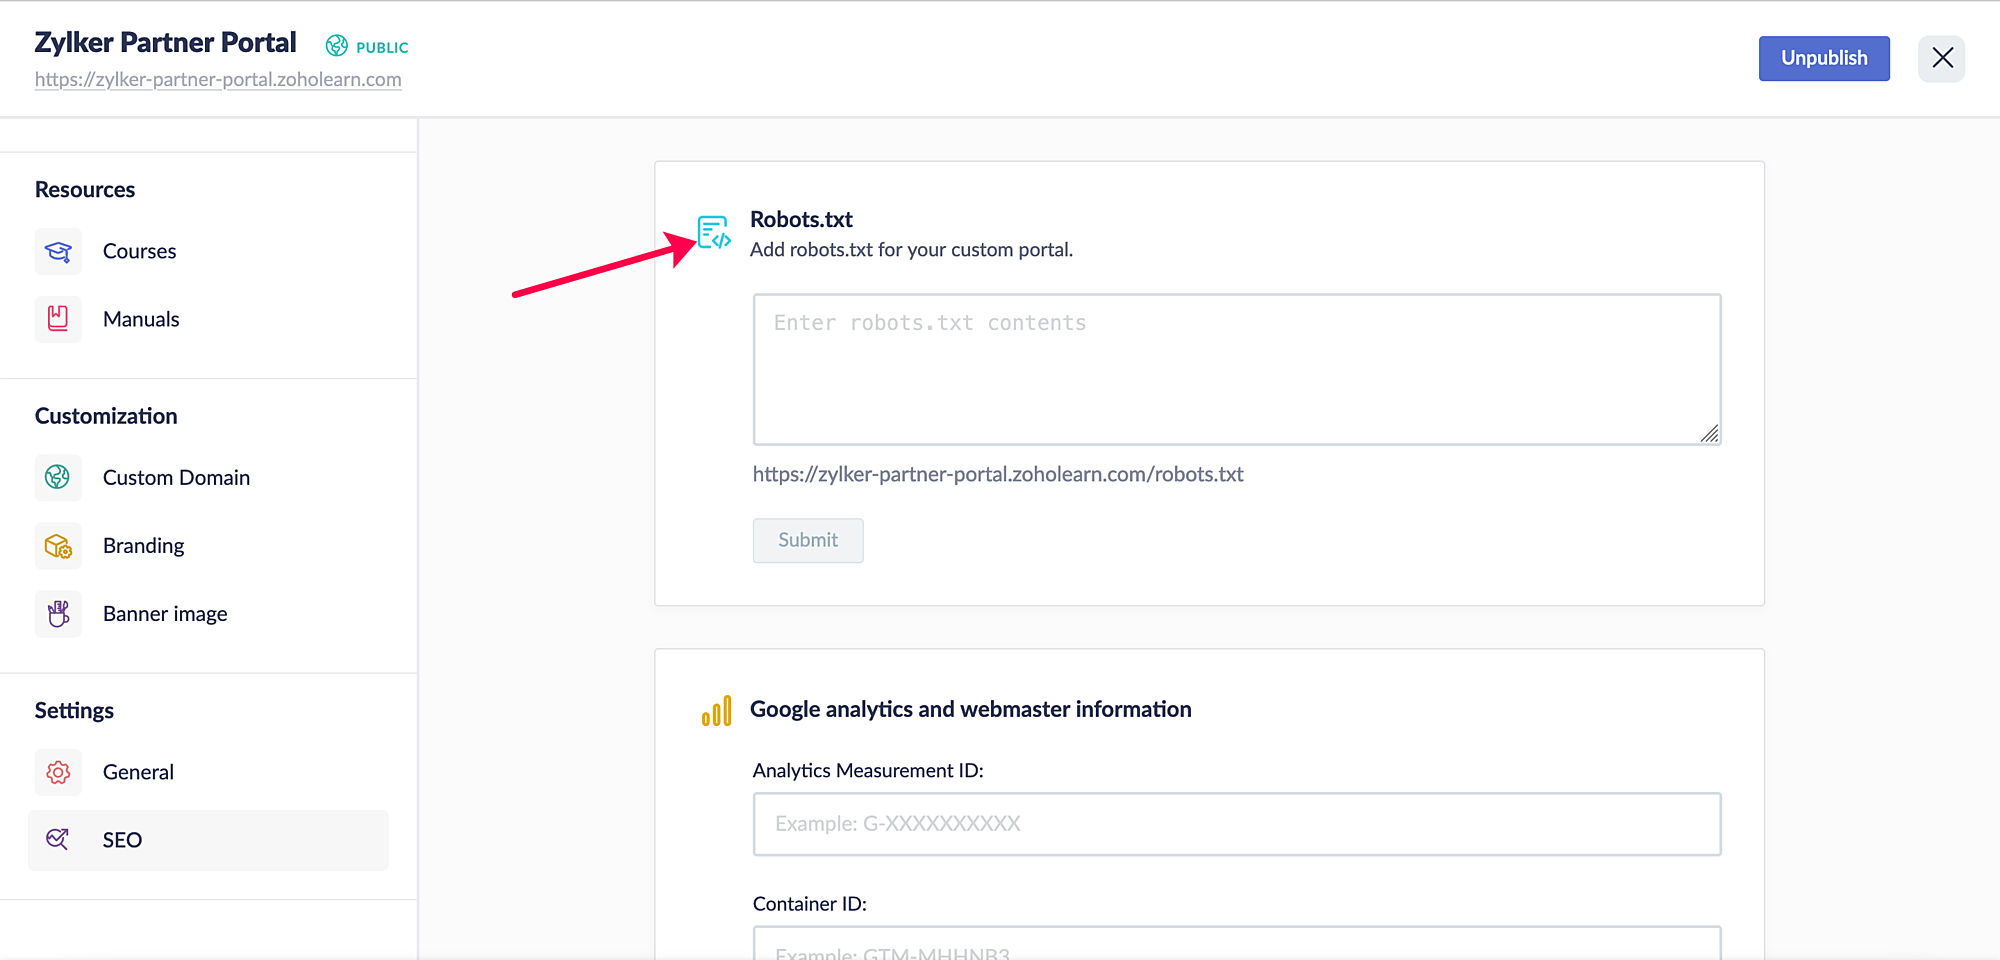The image size is (2000, 960).
Task: Click the public globe icon near title
Action: tap(337, 46)
